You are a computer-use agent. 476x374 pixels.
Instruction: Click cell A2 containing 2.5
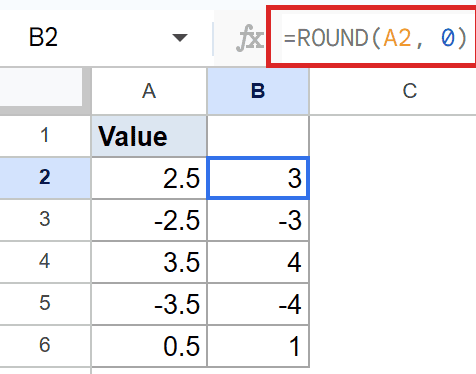click(149, 178)
